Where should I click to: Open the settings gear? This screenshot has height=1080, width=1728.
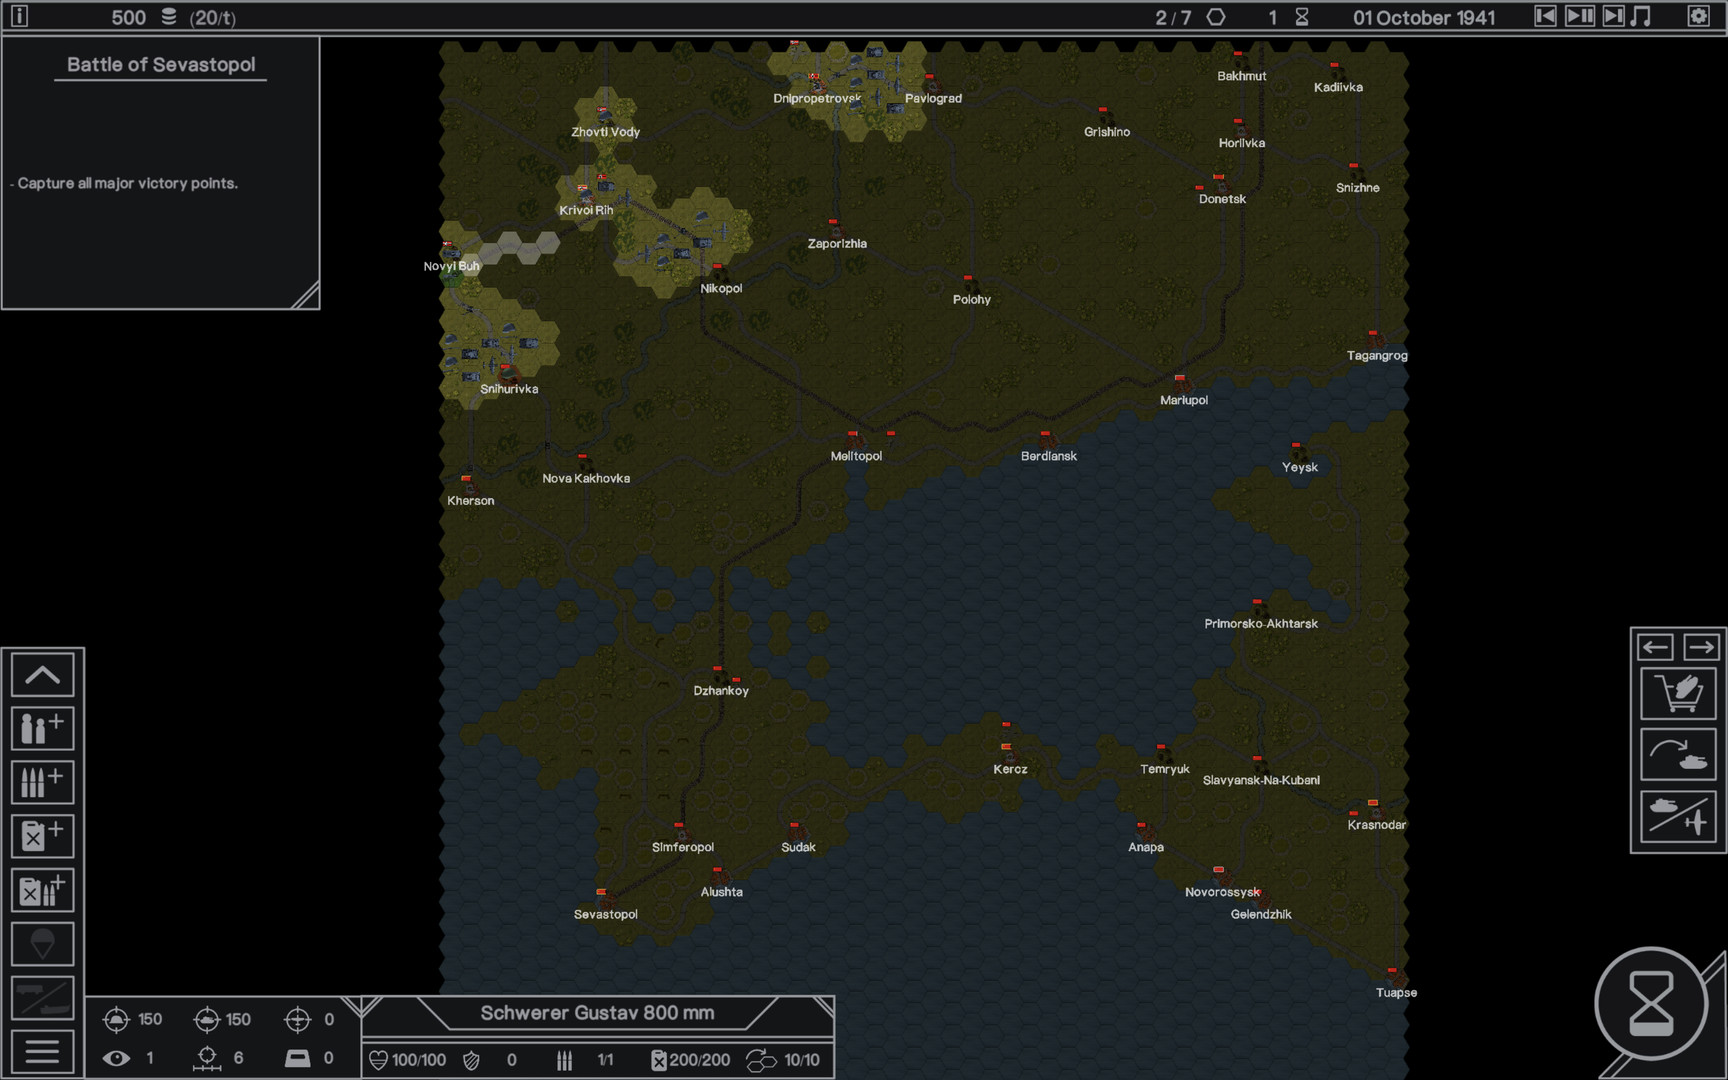tap(1698, 17)
